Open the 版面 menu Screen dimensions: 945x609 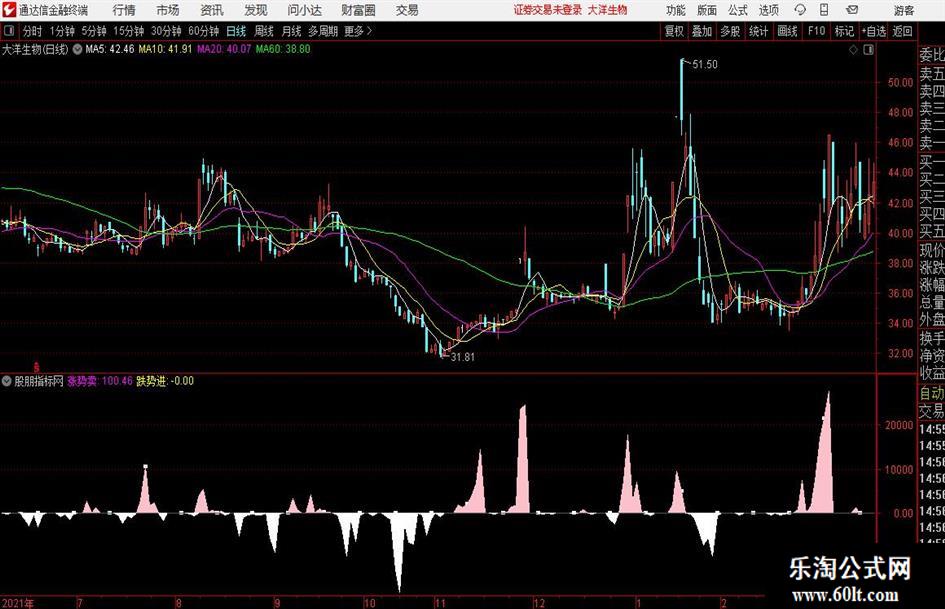[707, 10]
